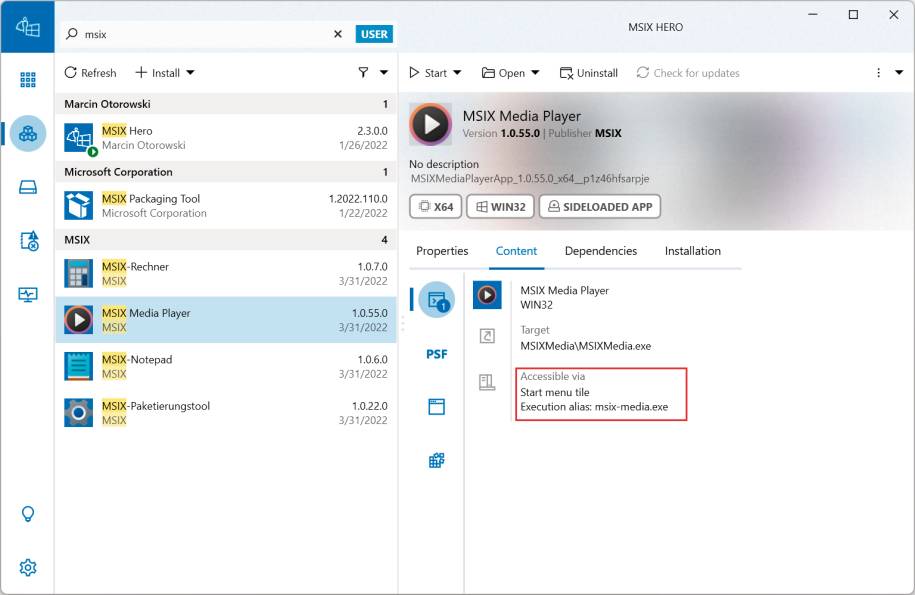Open the lightbulb tips sidebar icon
This screenshot has height=595, width=915.
click(27, 514)
